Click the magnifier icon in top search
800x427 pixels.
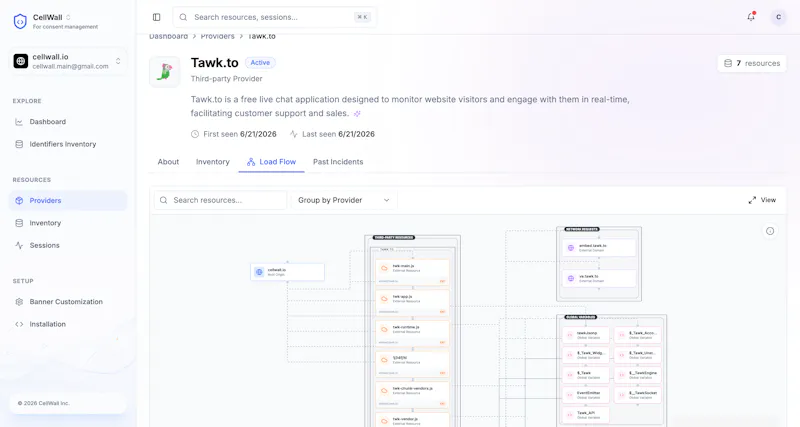[x=183, y=17]
